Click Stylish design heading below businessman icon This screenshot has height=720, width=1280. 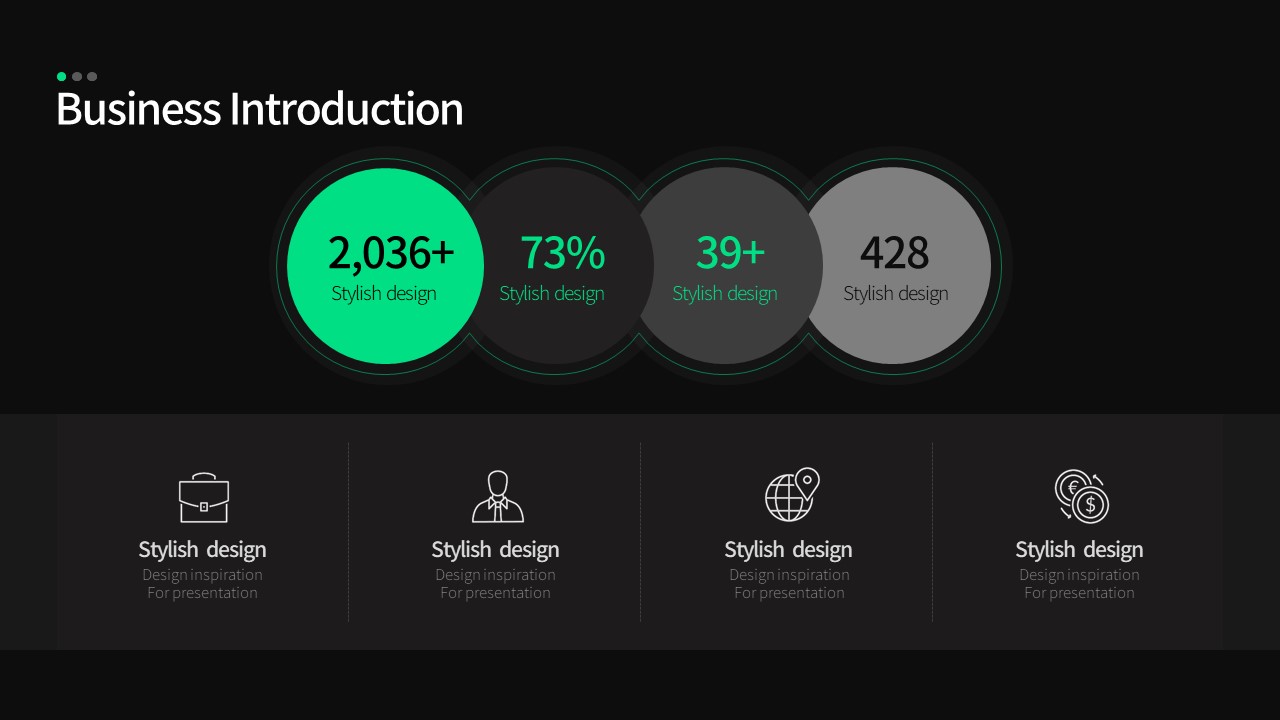coord(495,550)
